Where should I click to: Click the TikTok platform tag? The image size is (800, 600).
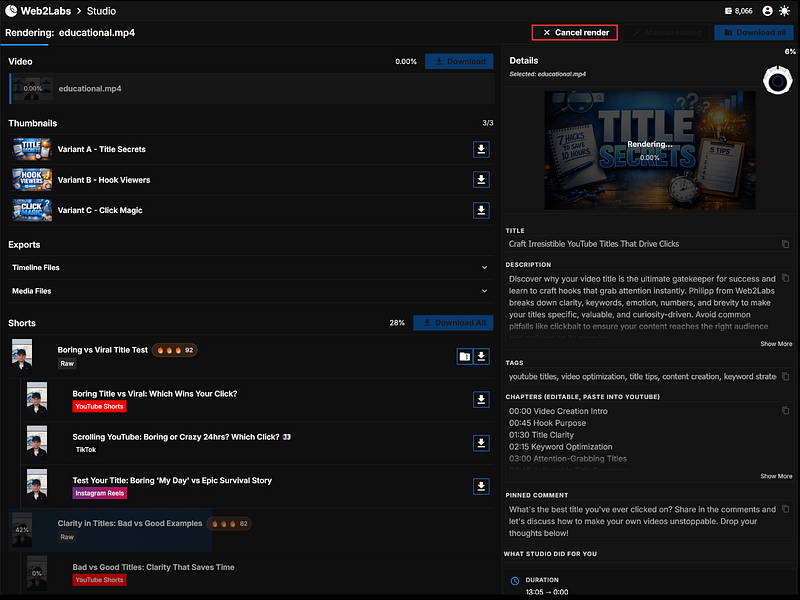[86, 449]
